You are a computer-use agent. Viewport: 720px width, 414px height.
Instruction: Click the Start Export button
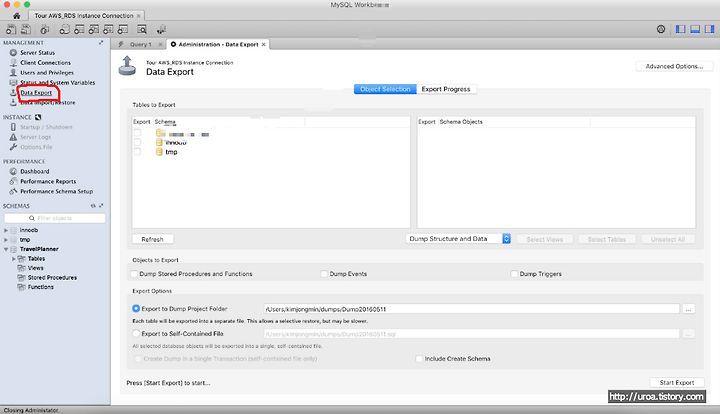[677, 383]
